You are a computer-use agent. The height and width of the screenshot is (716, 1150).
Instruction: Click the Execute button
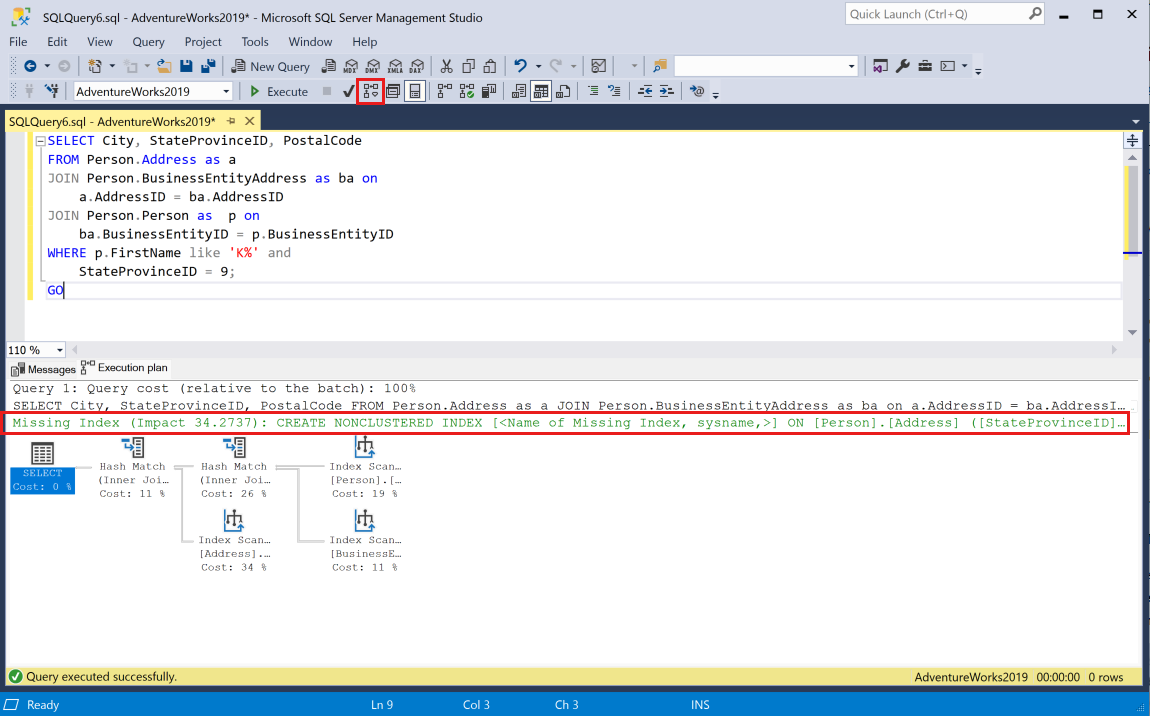point(278,91)
